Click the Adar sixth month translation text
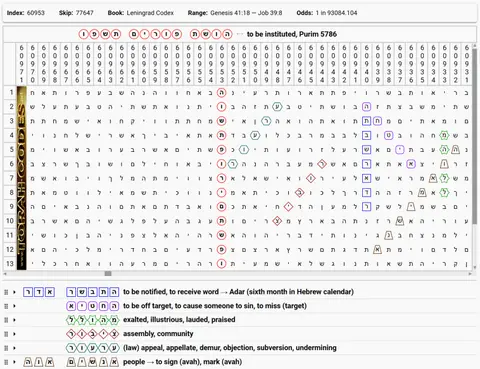The width and height of the screenshot is (480, 369). (292, 292)
